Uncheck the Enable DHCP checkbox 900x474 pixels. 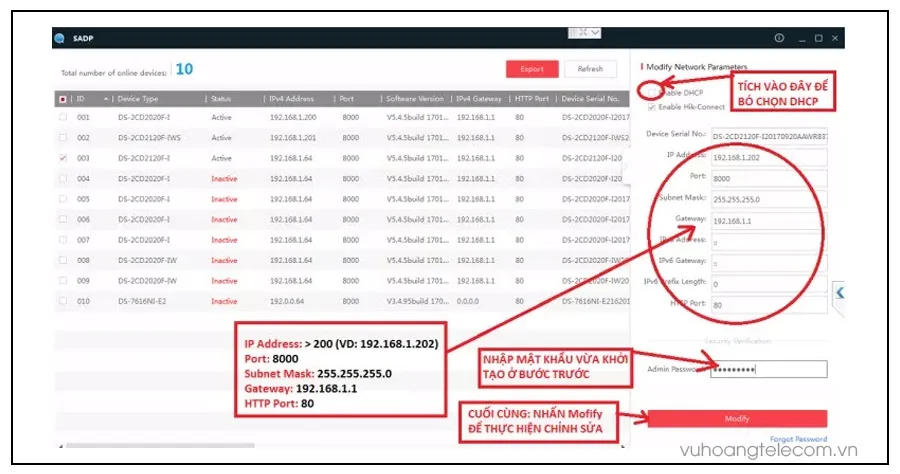coord(651,92)
